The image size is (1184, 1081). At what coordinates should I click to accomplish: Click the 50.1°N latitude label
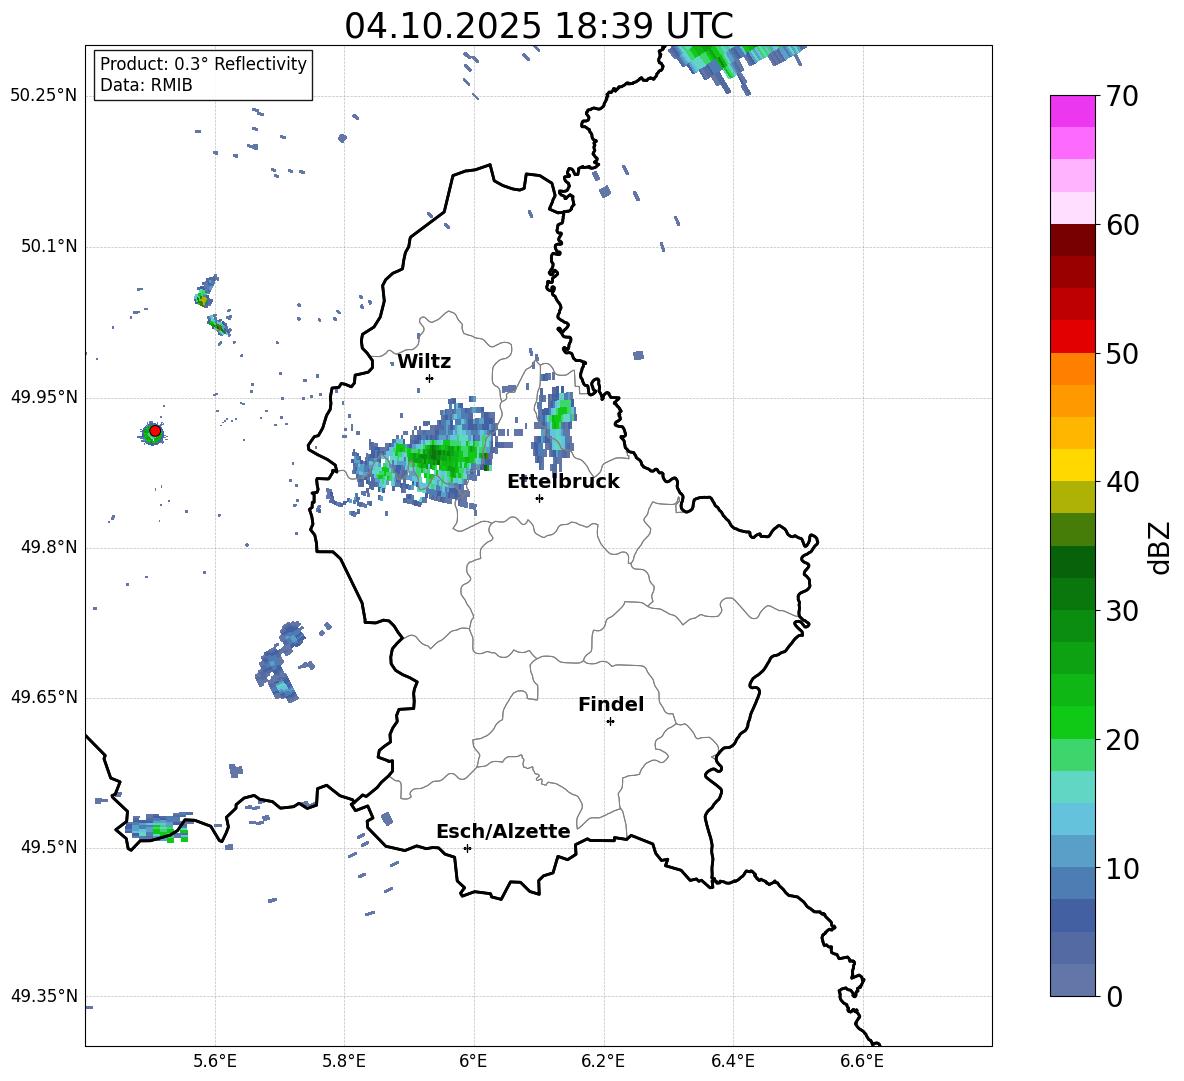point(49,246)
